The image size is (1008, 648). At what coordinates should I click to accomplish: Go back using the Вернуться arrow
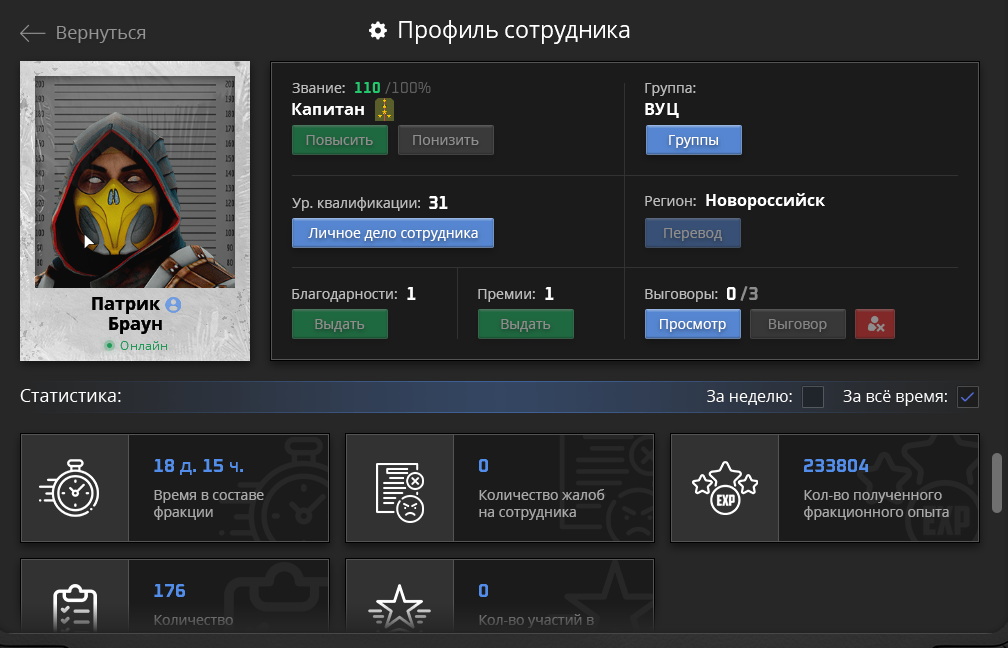click(x=32, y=33)
